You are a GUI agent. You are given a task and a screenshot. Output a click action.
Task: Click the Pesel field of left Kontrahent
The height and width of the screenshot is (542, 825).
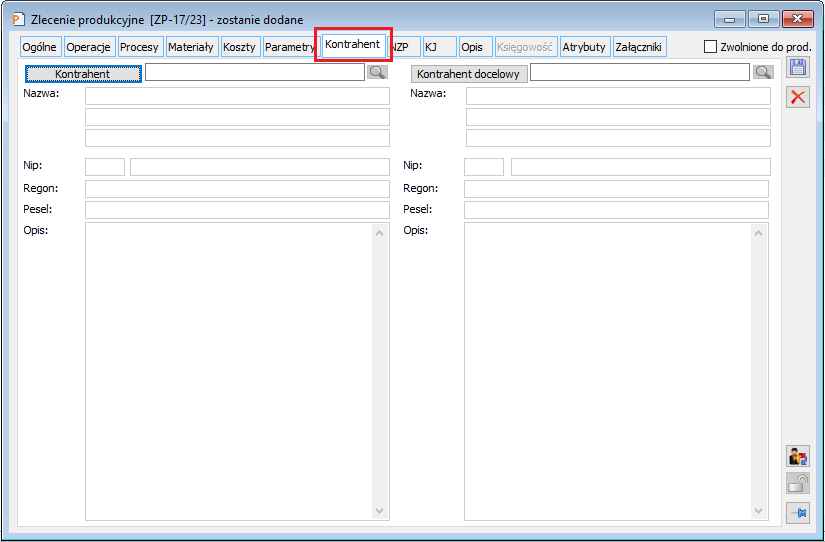point(237,210)
